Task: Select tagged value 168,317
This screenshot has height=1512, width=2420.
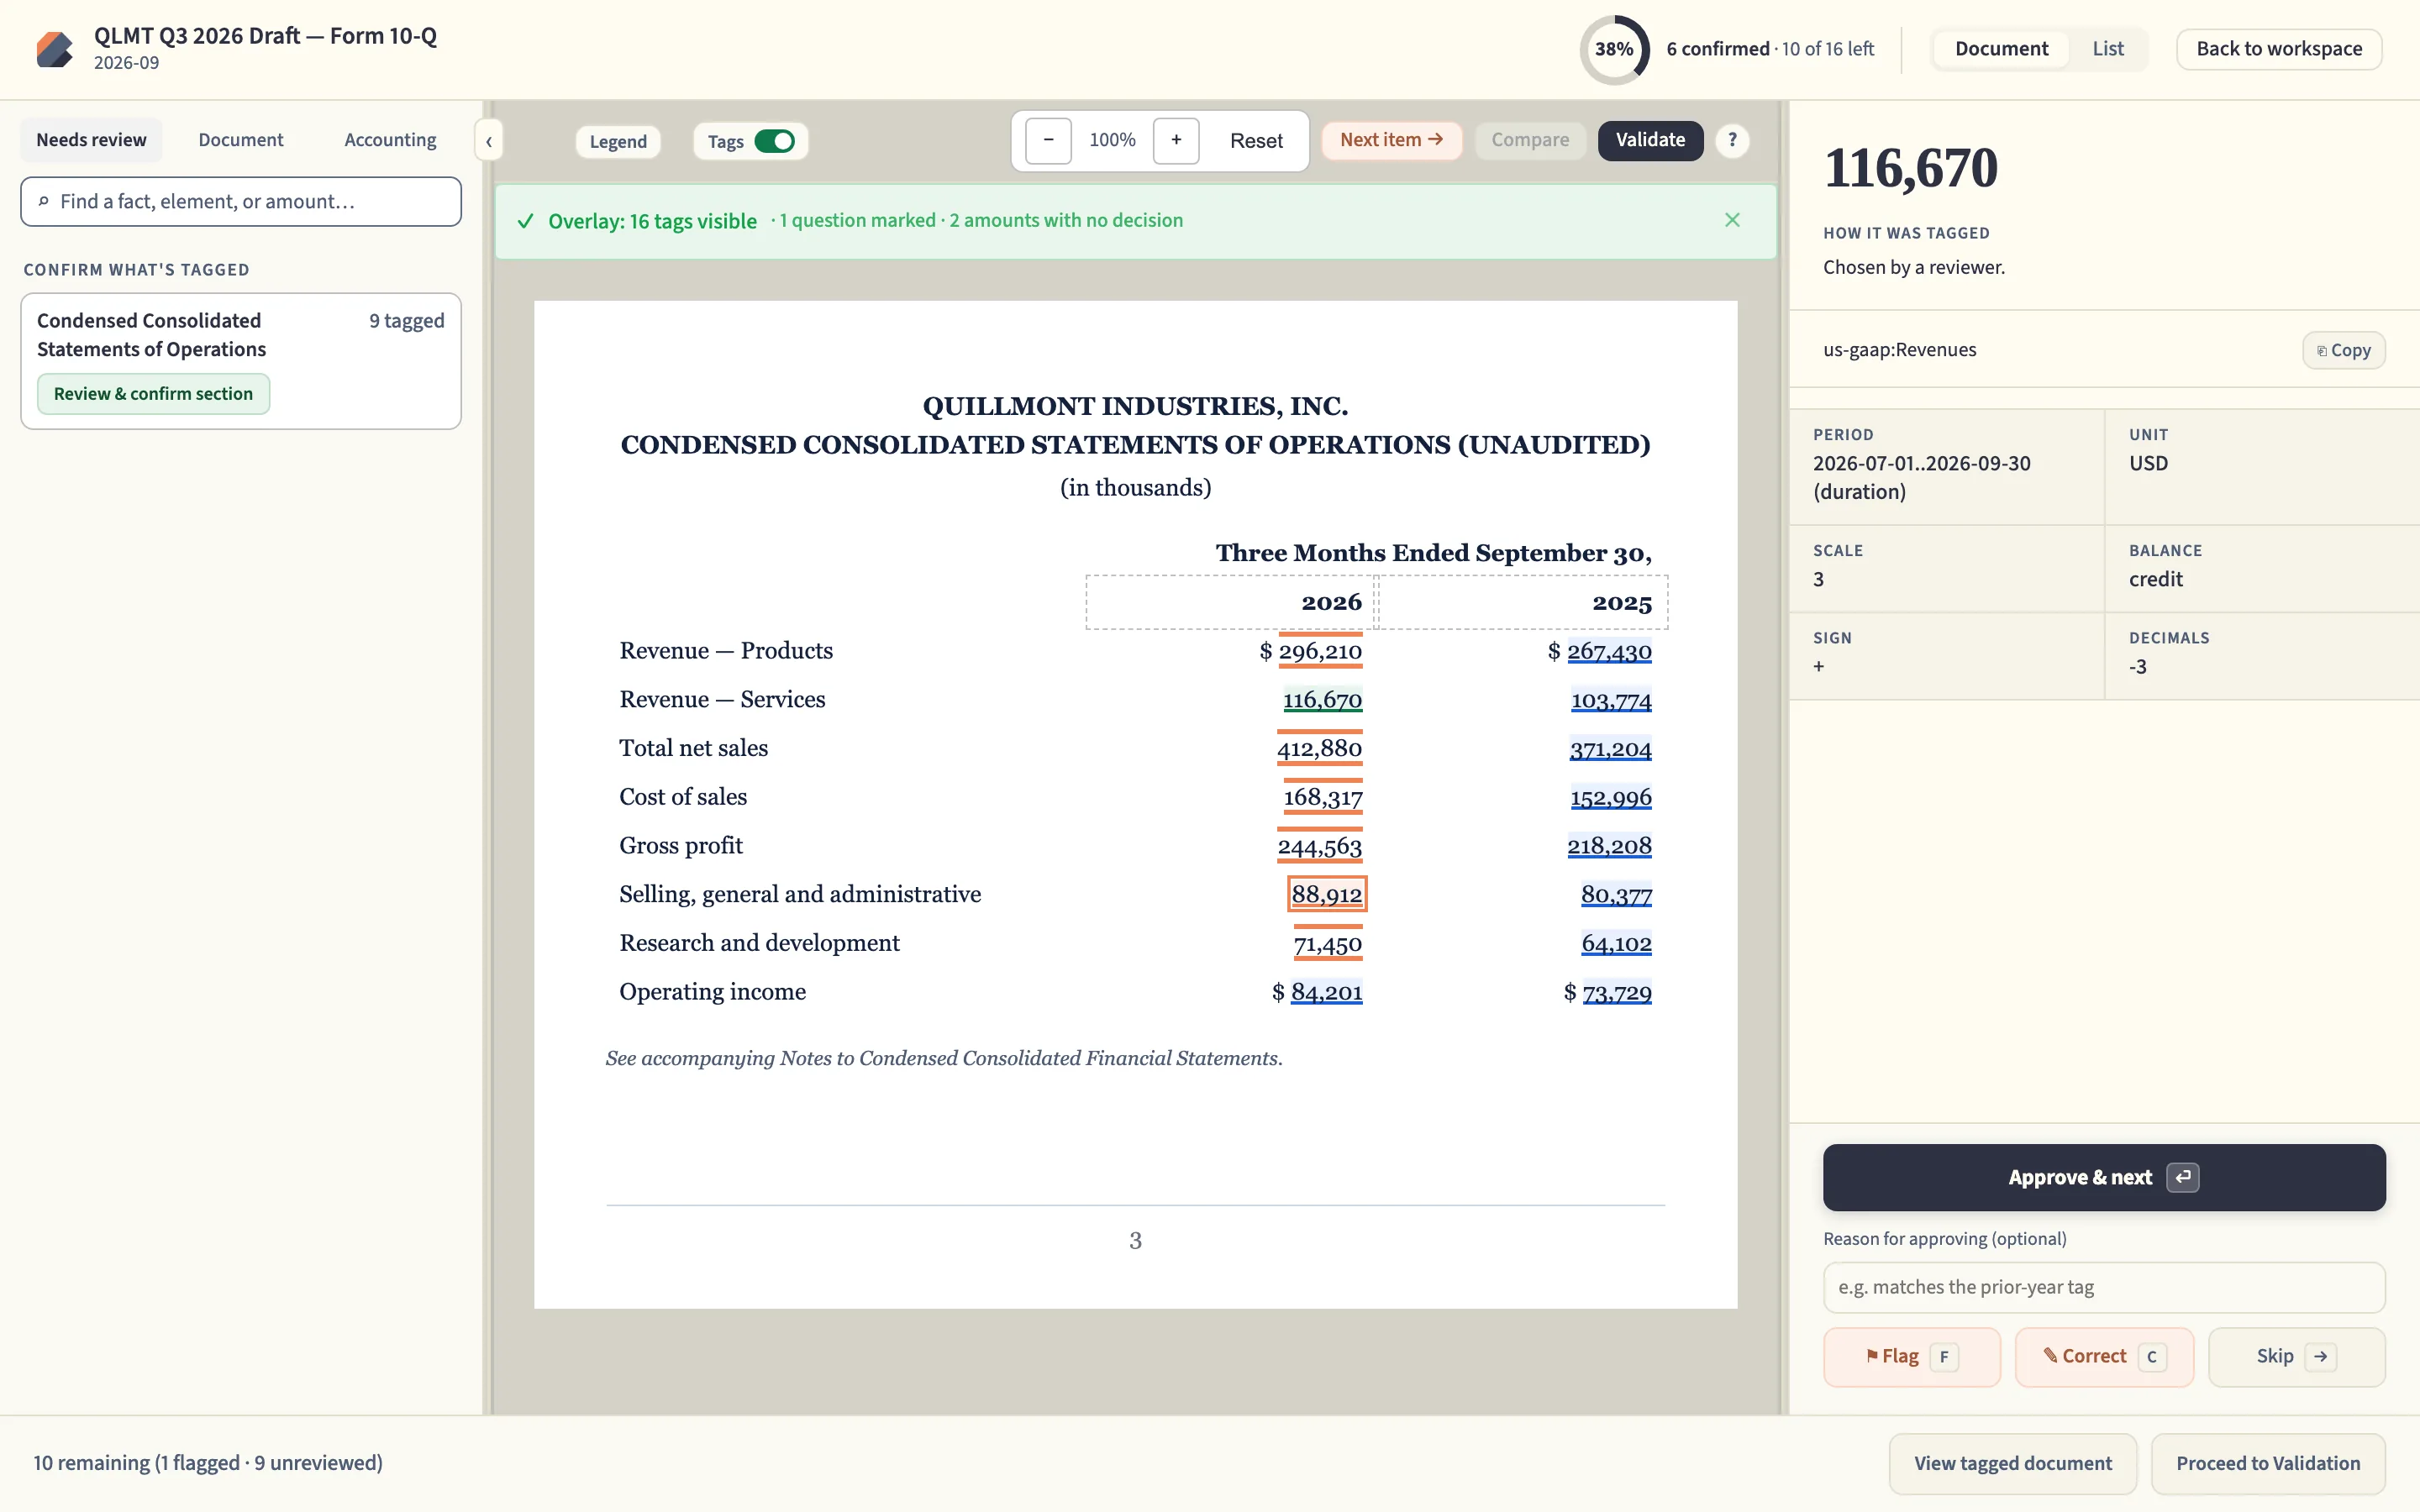Action: point(1322,797)
